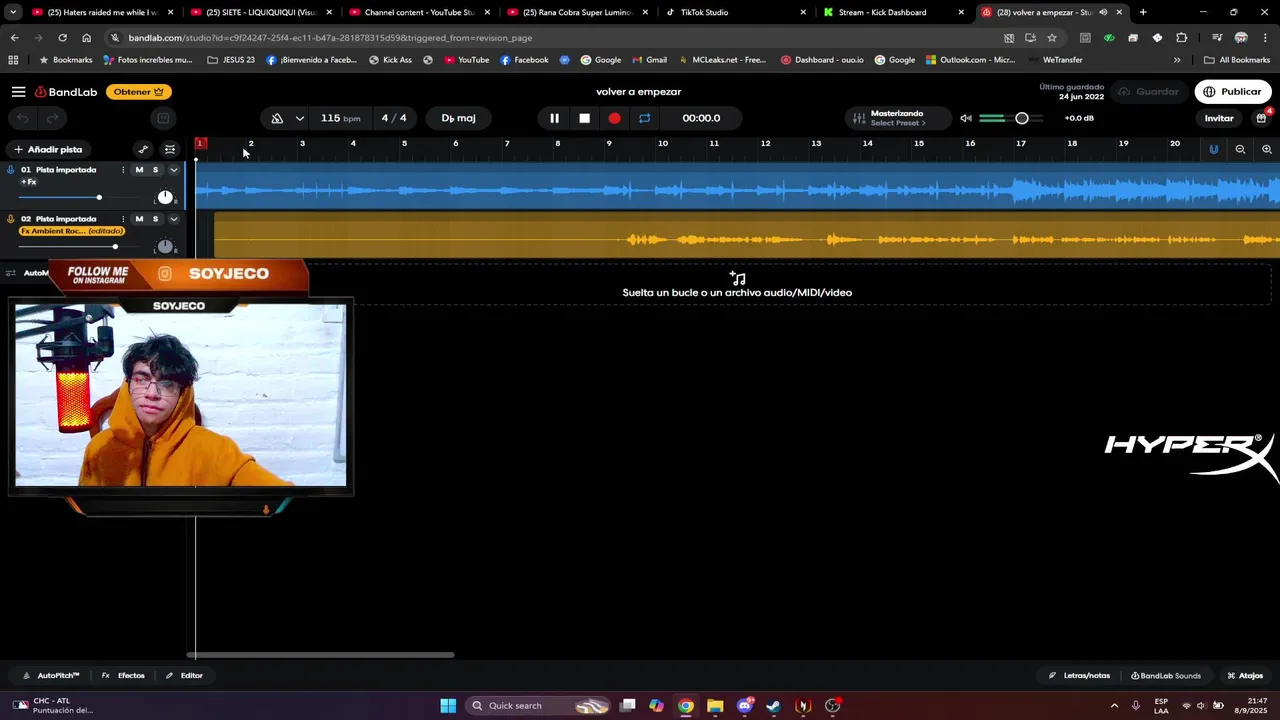Toggle snap-to-grid magnet
The height and width of the screenshot is (720, 1280).
pyautogui.click(x=1214, y=150)
